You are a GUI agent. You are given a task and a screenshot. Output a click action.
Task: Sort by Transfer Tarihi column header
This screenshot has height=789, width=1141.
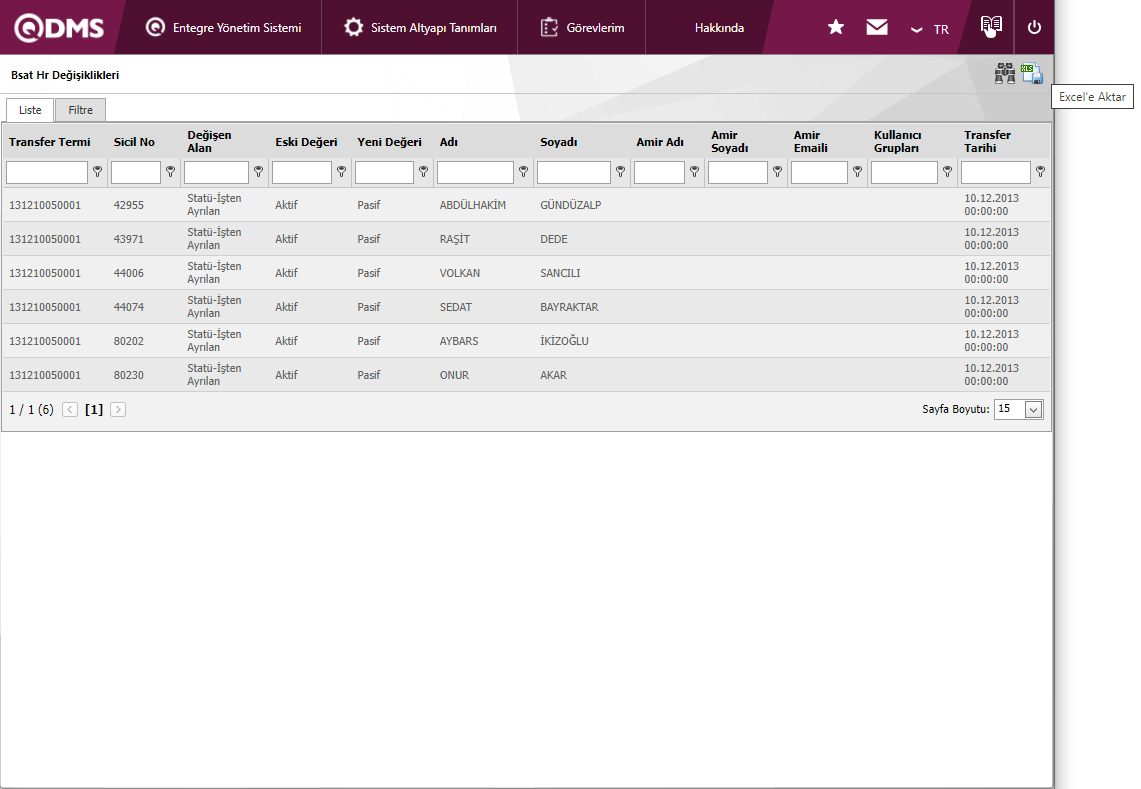point(987,141)
